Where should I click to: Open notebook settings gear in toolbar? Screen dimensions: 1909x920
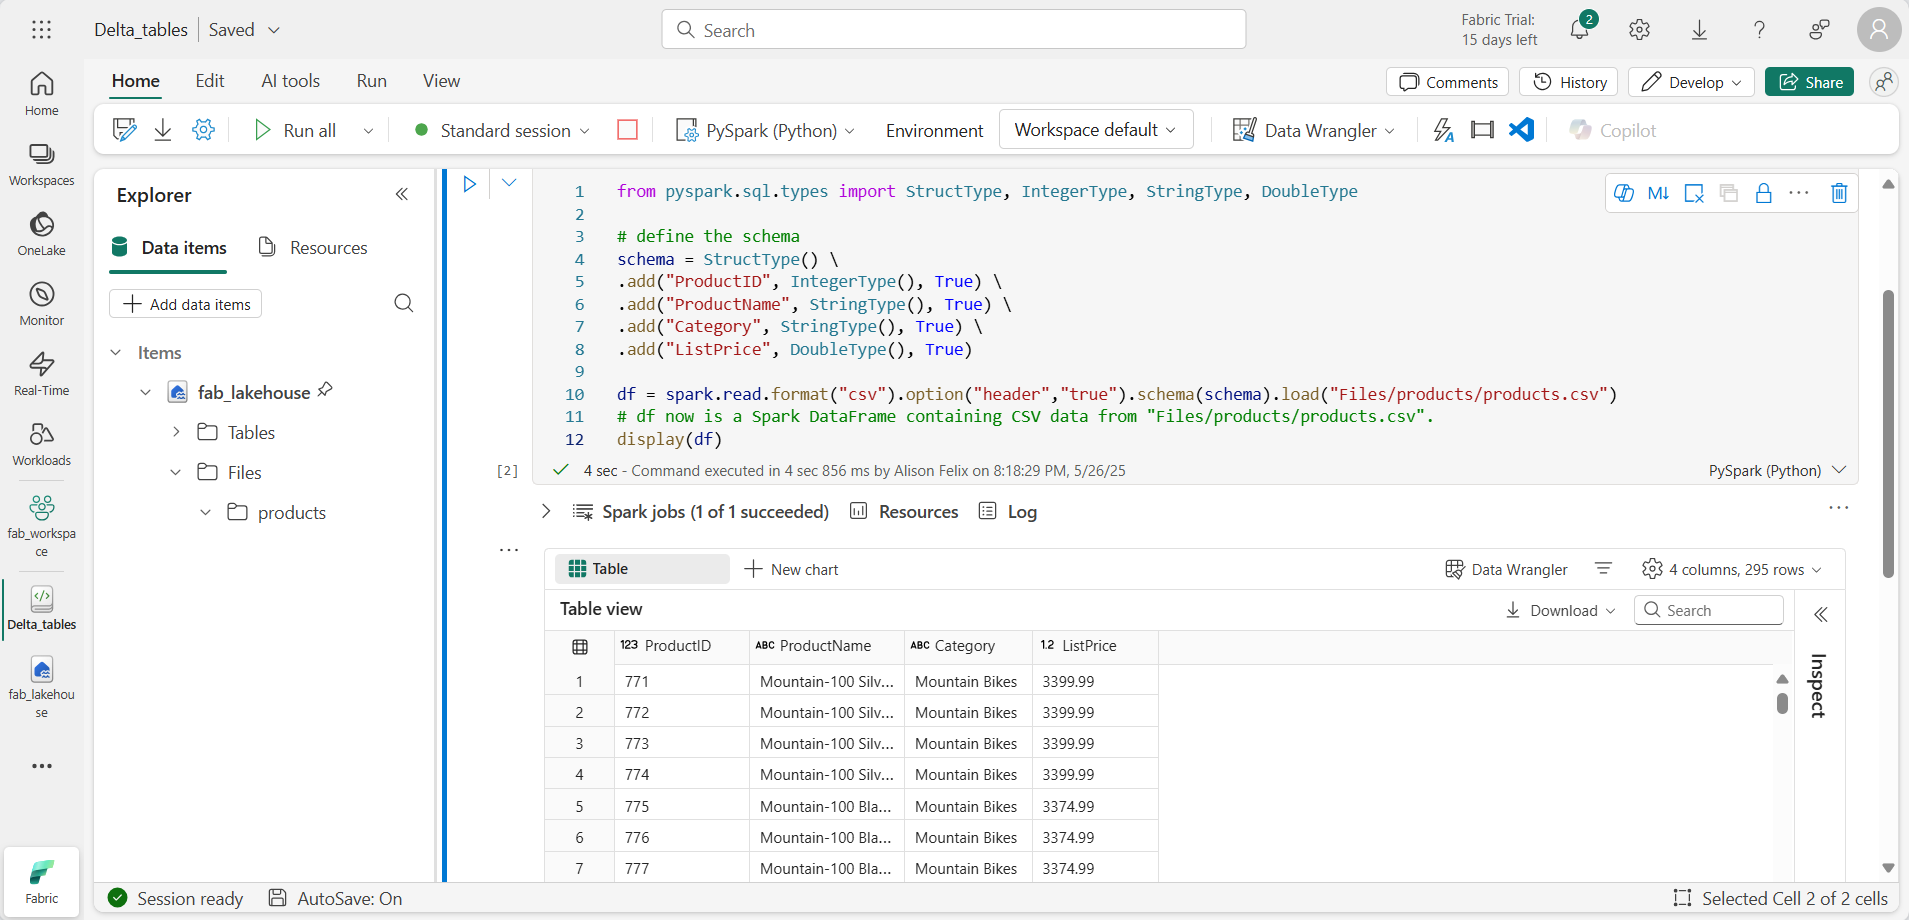pyautogui.click(x=203, y=130)
